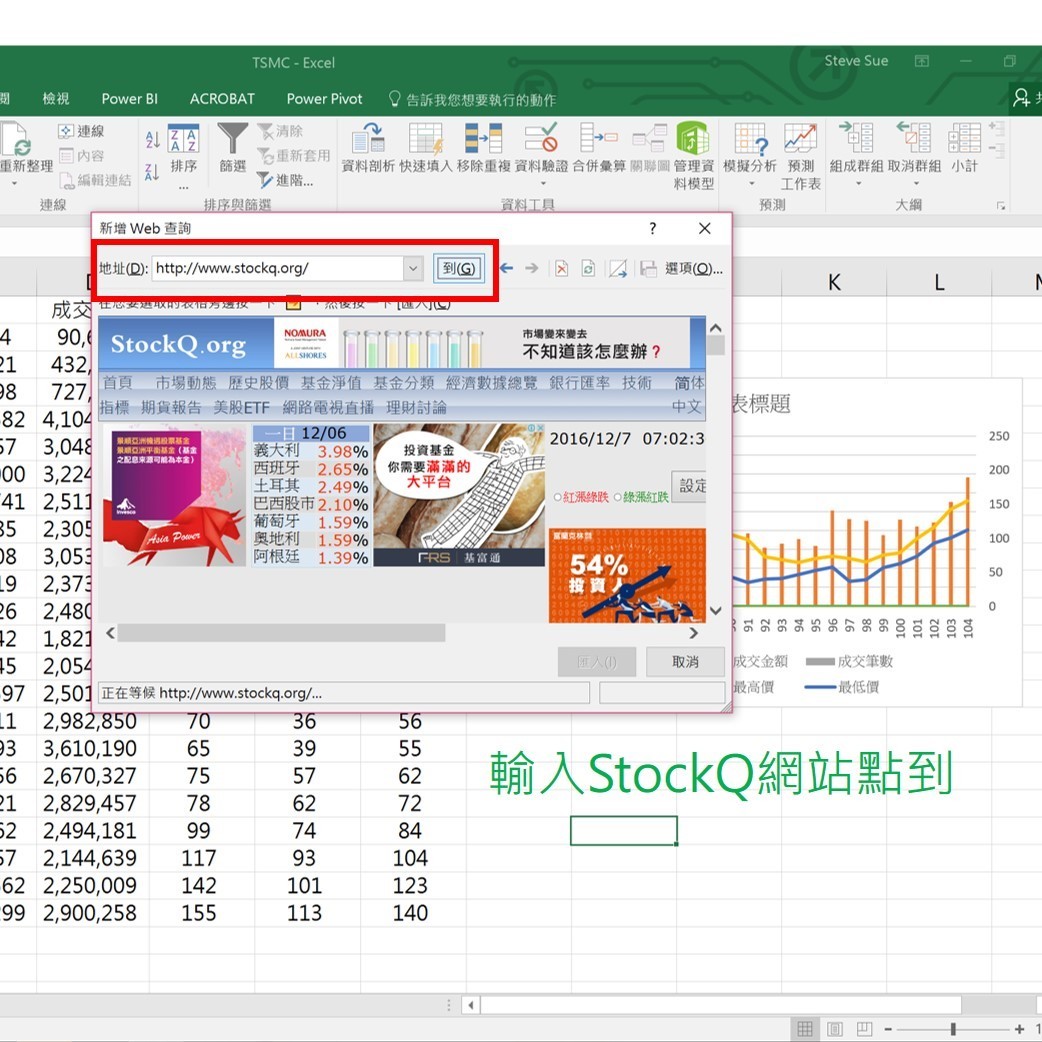1042x1042 pixels.
Task: Launch Text to Columns (資料剖析)
Action: click(367, 148)
